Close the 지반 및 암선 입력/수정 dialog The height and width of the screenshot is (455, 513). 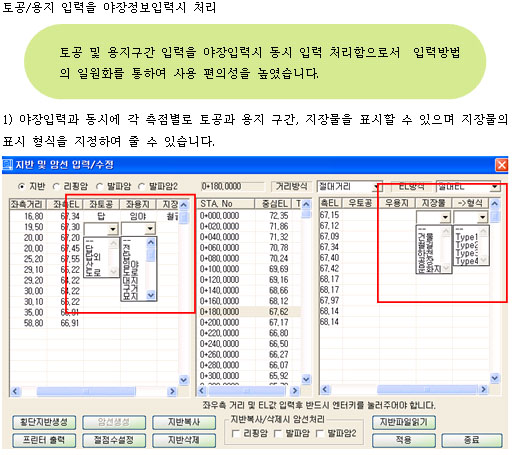pos(502,165)
